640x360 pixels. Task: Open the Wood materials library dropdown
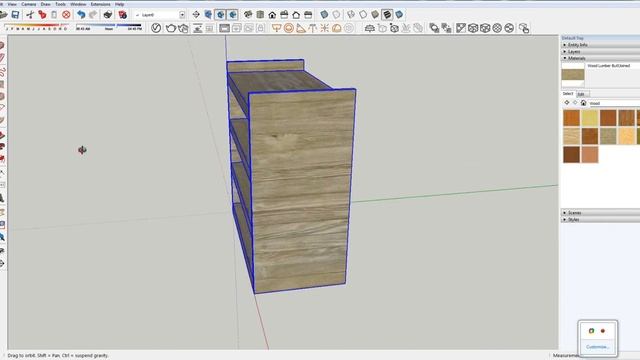click(x=614, y=103)
